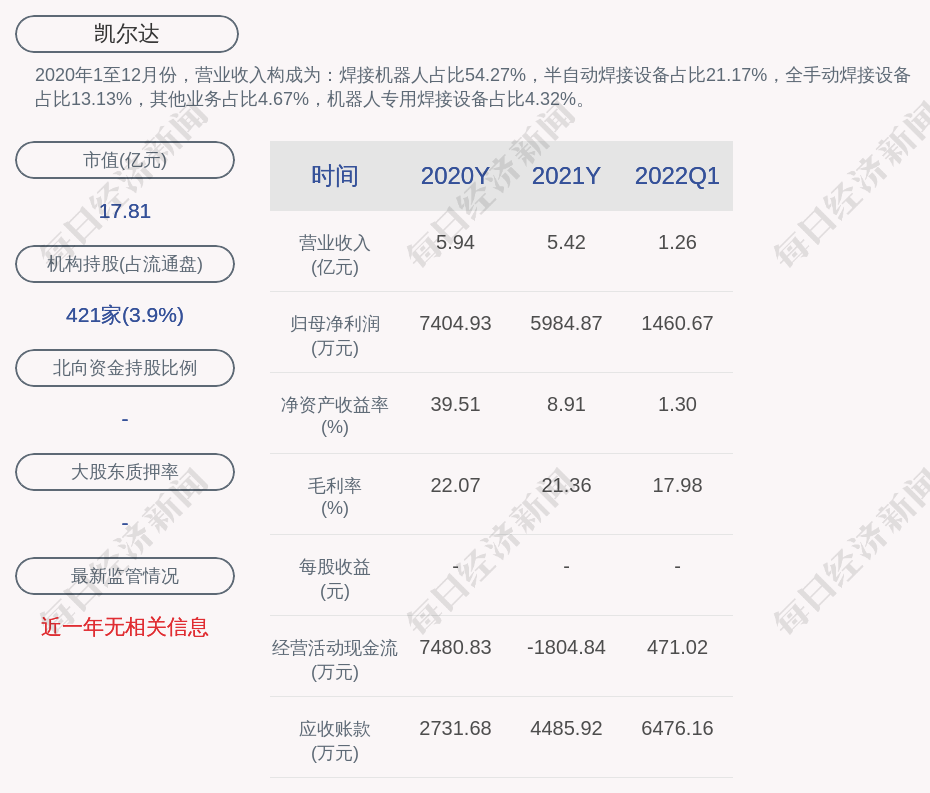
Task: Click net profit value 1460.67
Action: [x=677, y=323]
